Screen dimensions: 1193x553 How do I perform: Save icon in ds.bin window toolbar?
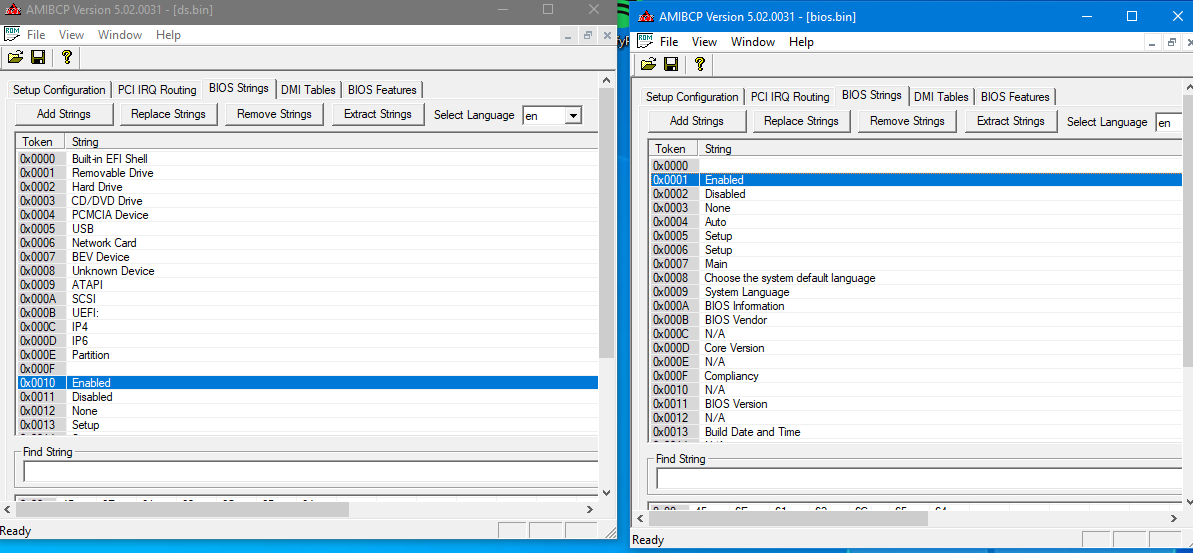(38, 57)
